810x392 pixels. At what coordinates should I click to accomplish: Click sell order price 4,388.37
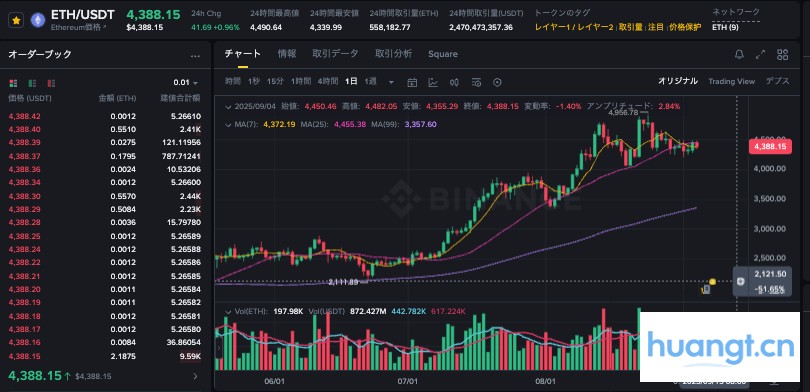pos(24,156)
